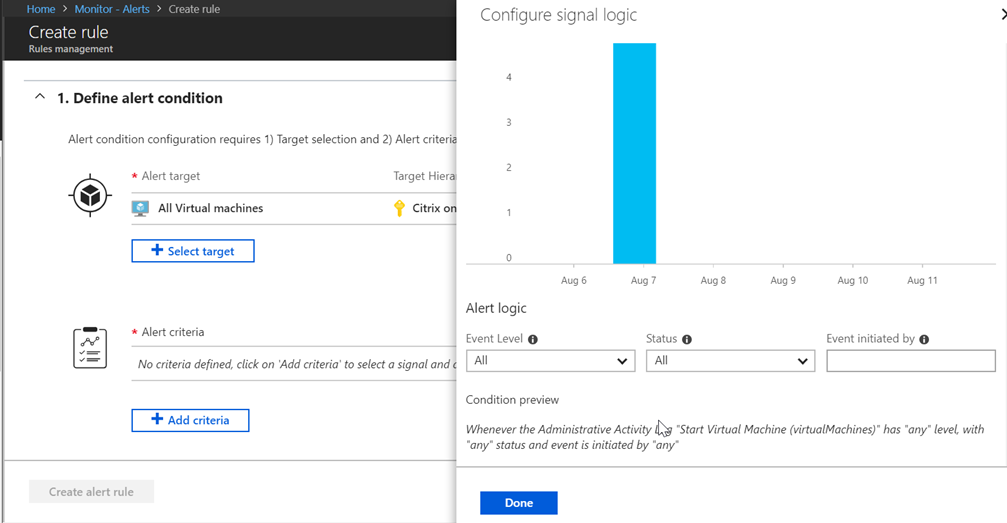This screenshot has height=523, width=1007.
Task: Go to Home breadcrumb
Action: (x=40, y=9)
